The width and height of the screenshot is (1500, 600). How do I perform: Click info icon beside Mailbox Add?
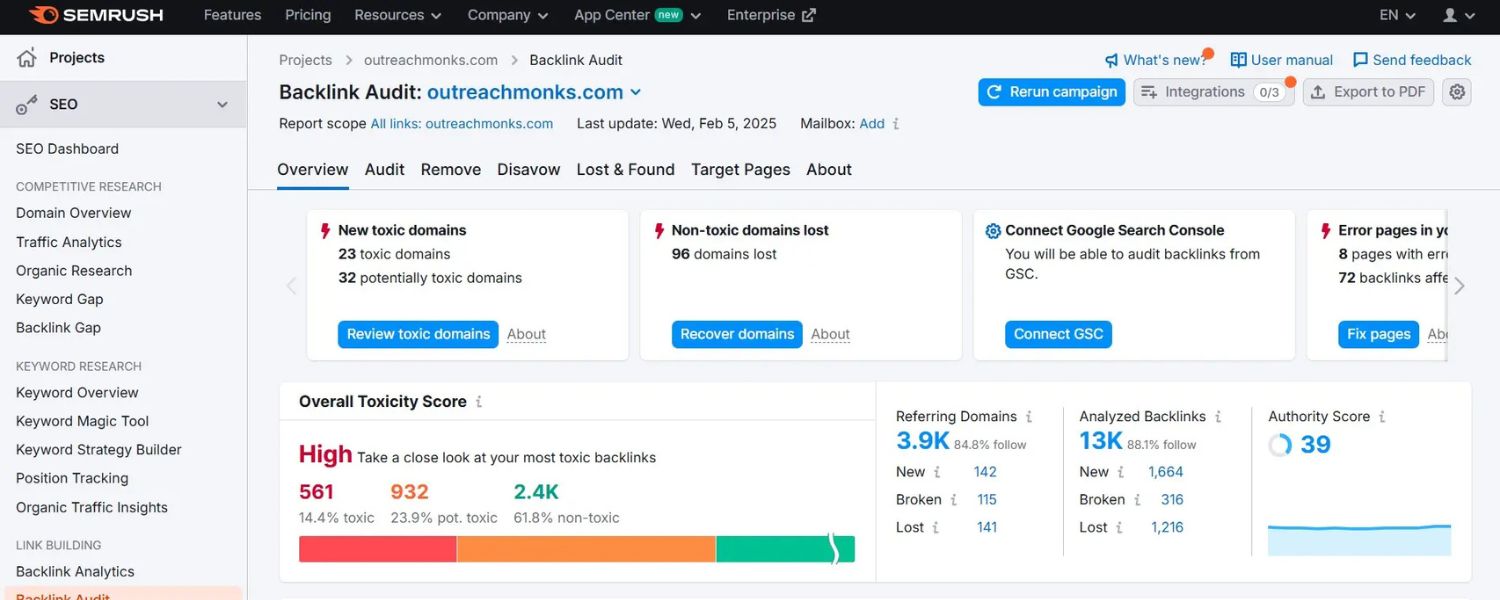[x=896, y=124]
